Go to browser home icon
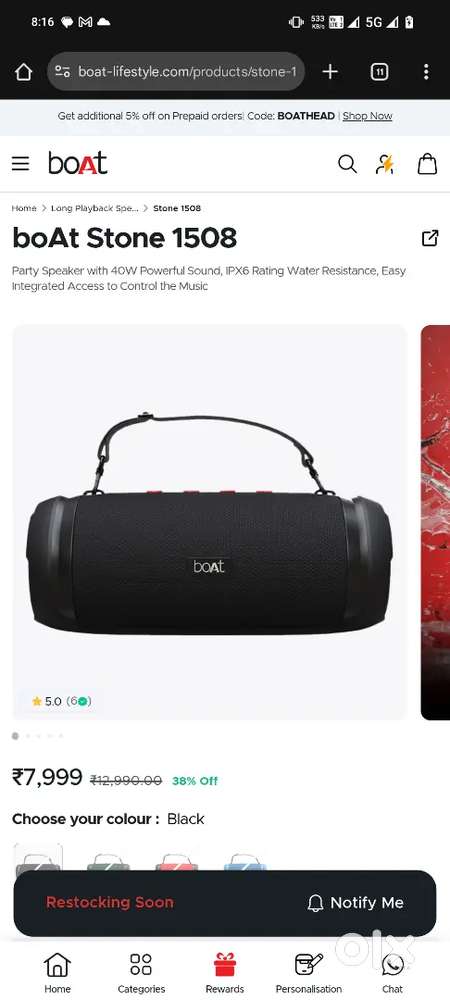 pos(24,72)
